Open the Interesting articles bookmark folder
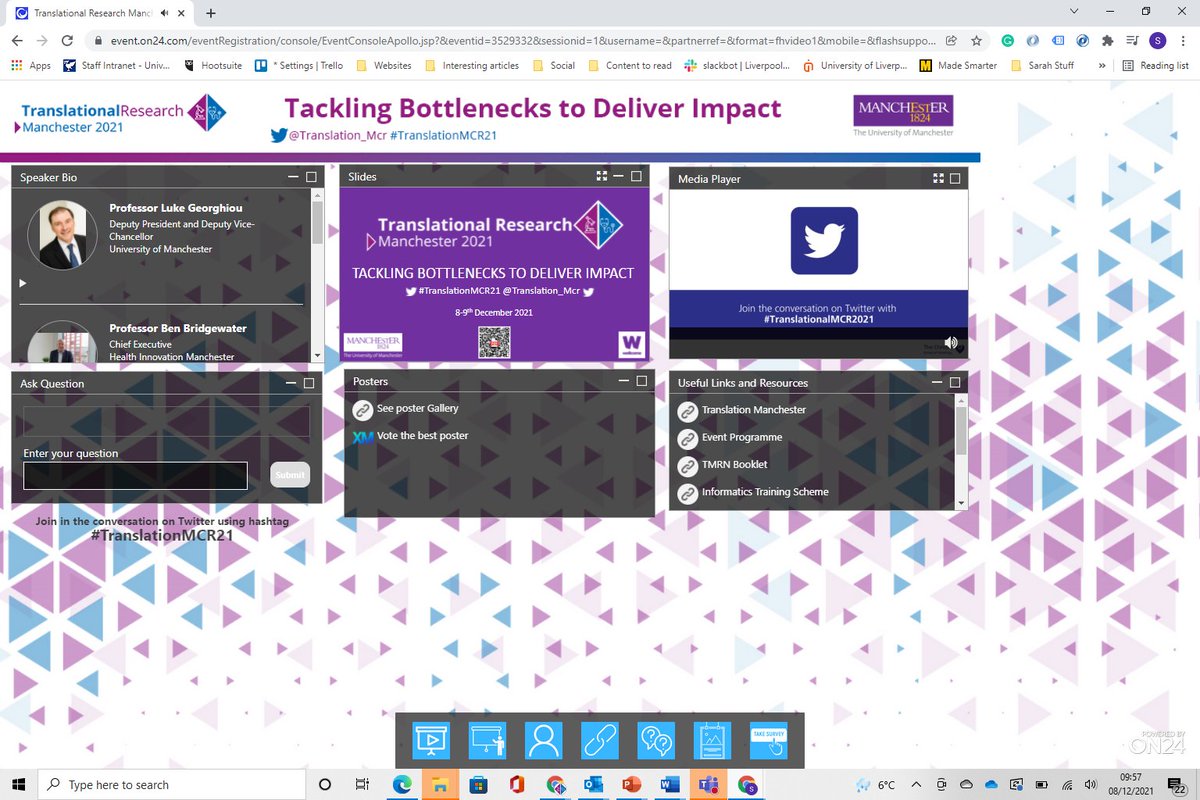 pyautogui.click(x=472, y=65)
